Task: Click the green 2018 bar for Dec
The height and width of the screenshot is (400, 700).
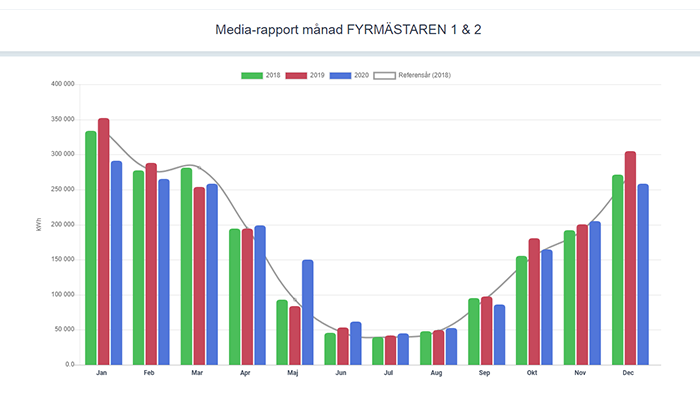Action: (x=617, y=270)
